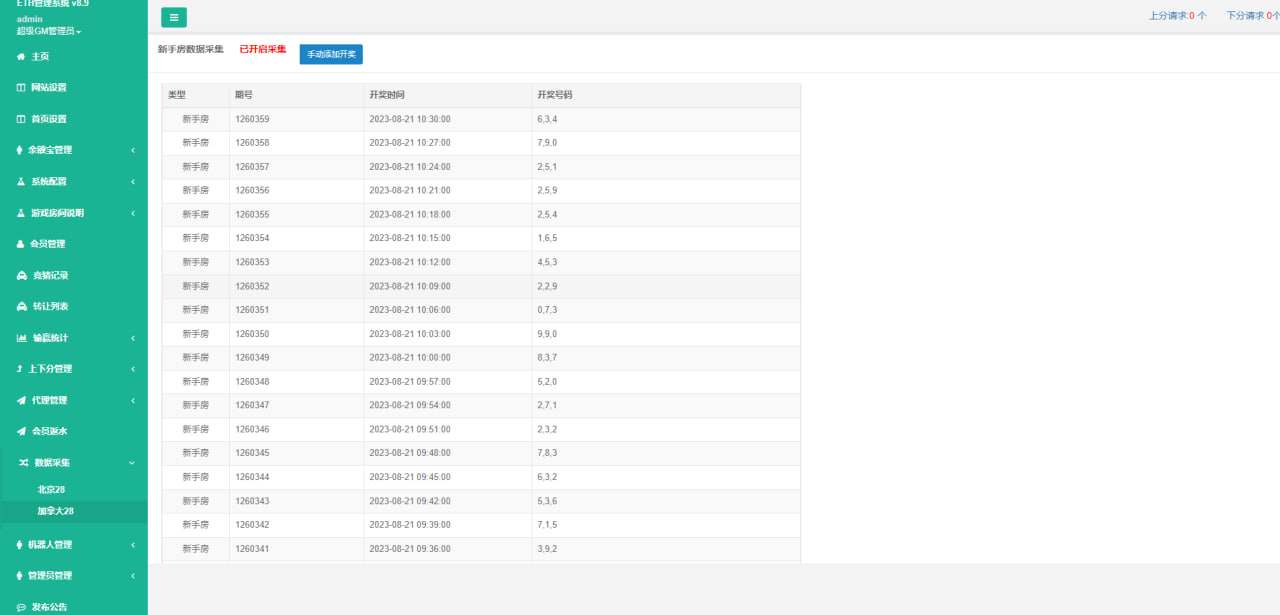Viewport: 1280px width, 615px height.
Task: Select issue number 1260355 cell
Action: [x=296, y=215]
